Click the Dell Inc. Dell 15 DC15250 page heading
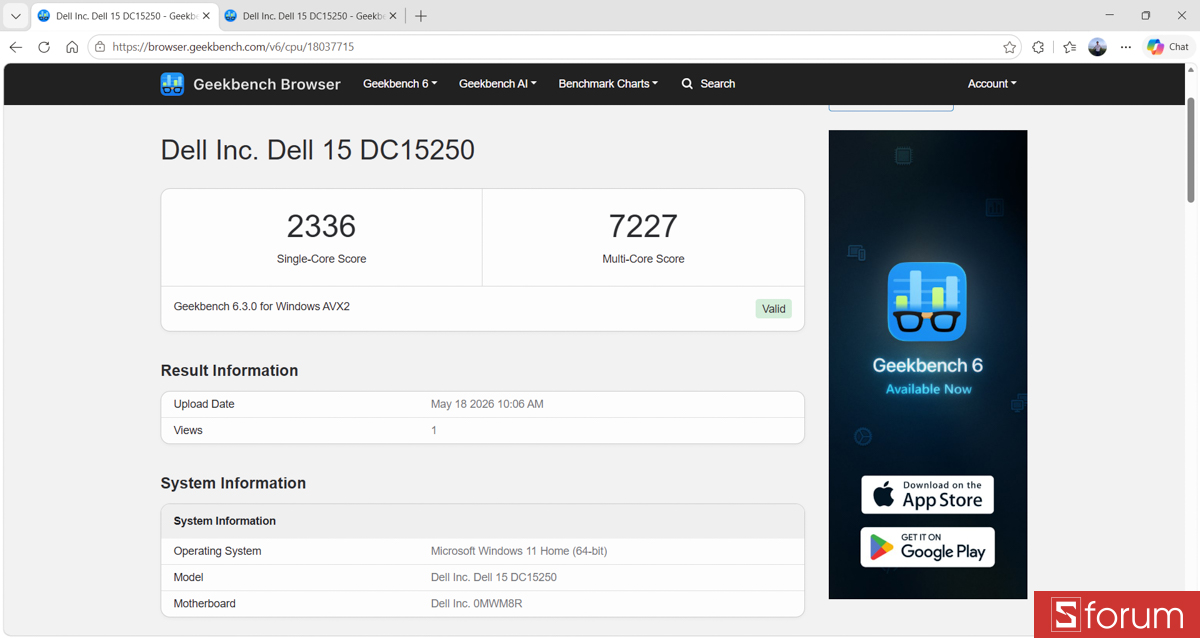 click(x=318, y=150)
